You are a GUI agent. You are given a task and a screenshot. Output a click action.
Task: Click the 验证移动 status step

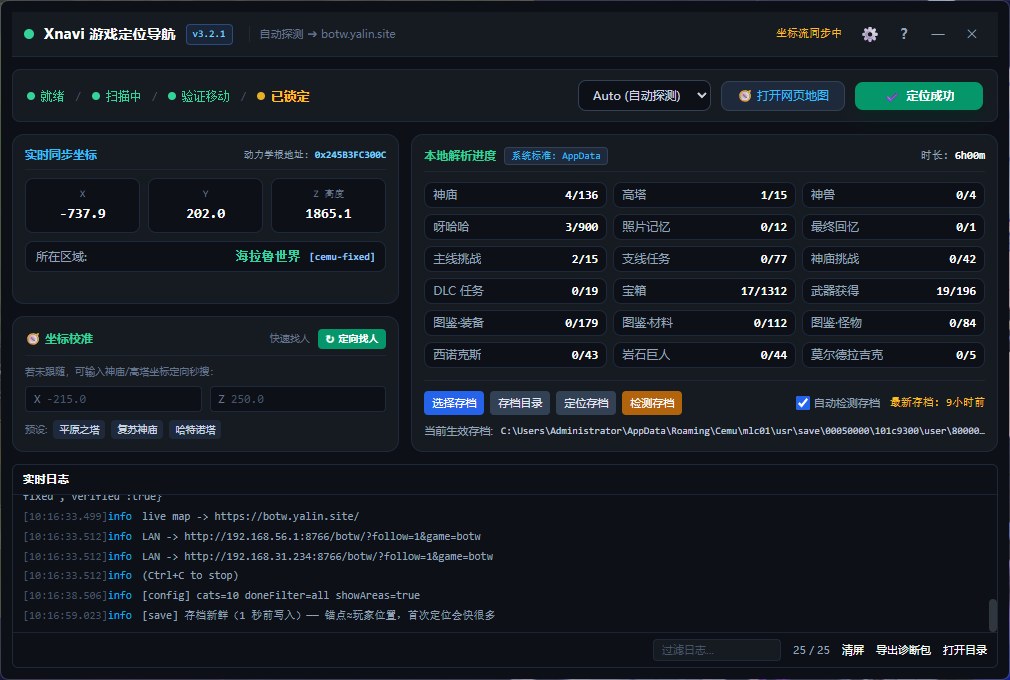point(198,97)
